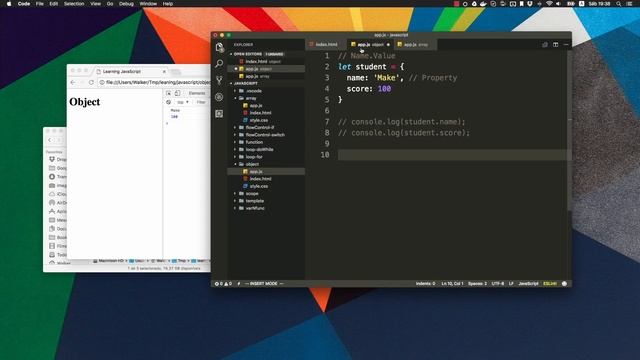Click line 10 in the code editor

point(453,155)
